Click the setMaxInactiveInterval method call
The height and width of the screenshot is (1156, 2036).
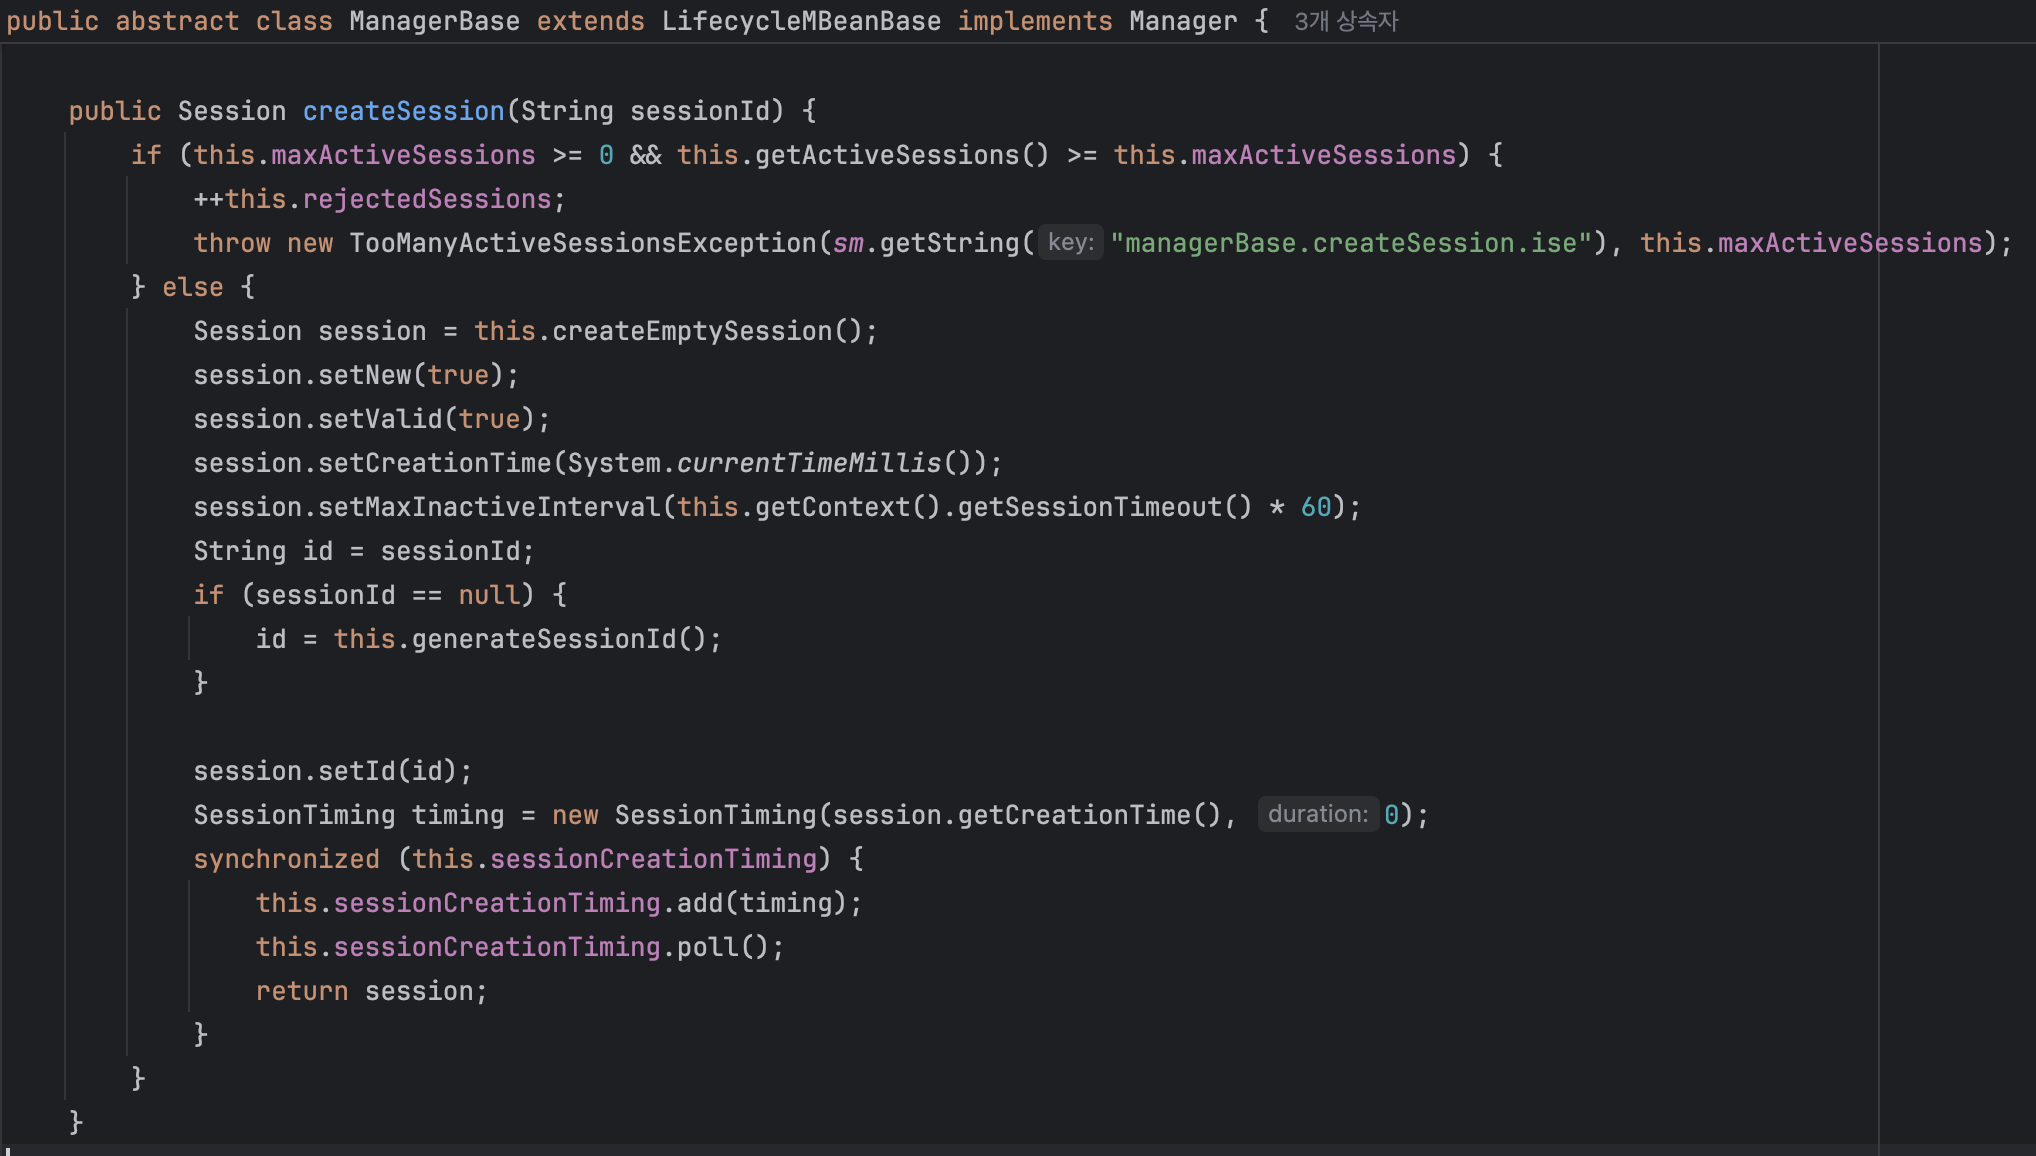(489, 507)
